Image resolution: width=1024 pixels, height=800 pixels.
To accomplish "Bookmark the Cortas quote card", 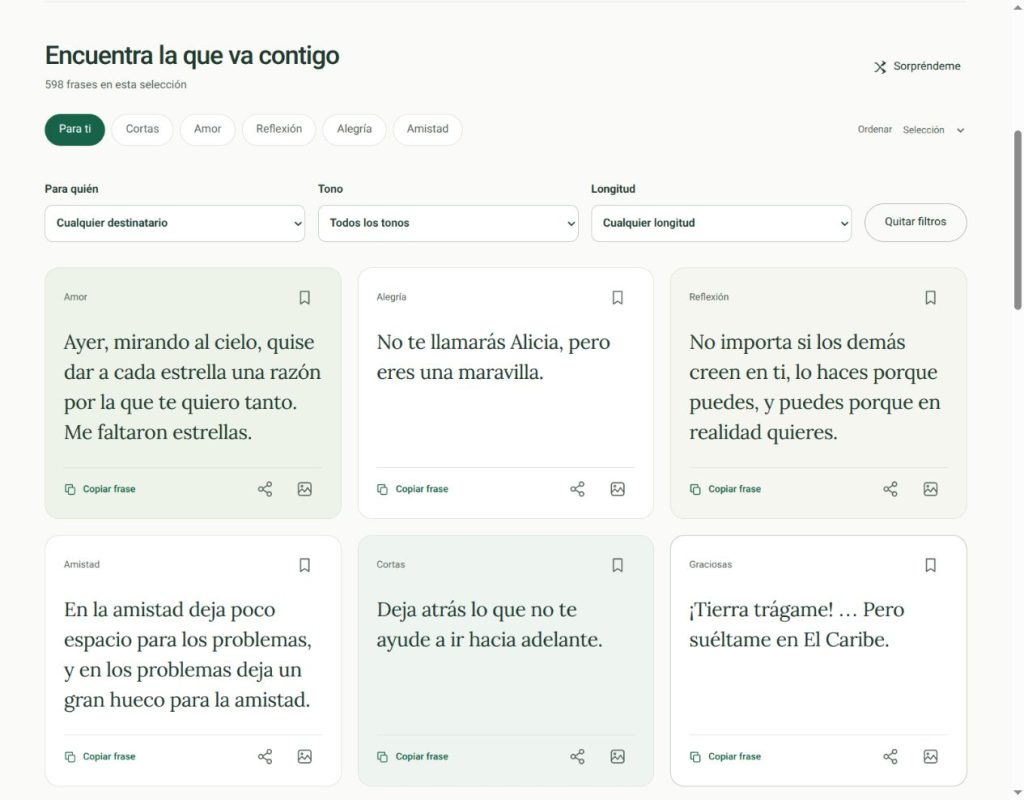I will [617, 565].
